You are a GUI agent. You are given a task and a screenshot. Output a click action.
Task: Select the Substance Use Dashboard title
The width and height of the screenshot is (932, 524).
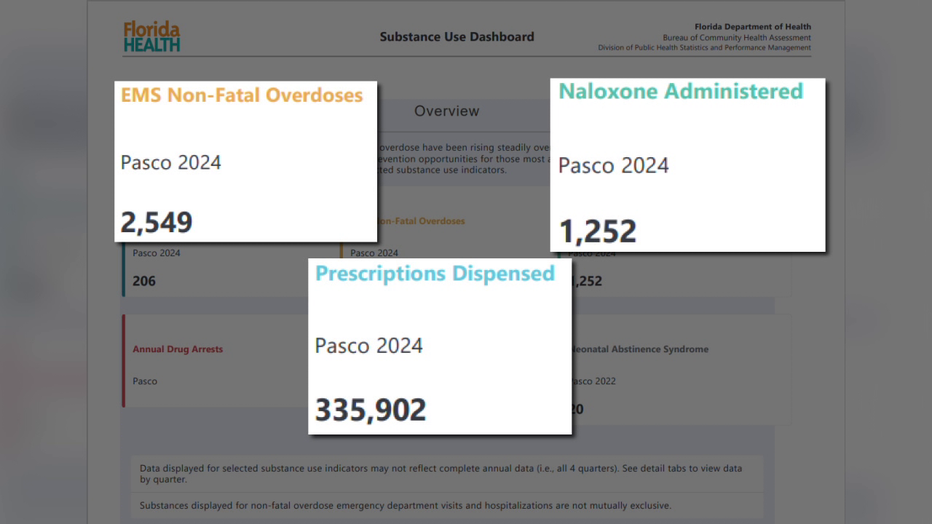click(456, 37)
